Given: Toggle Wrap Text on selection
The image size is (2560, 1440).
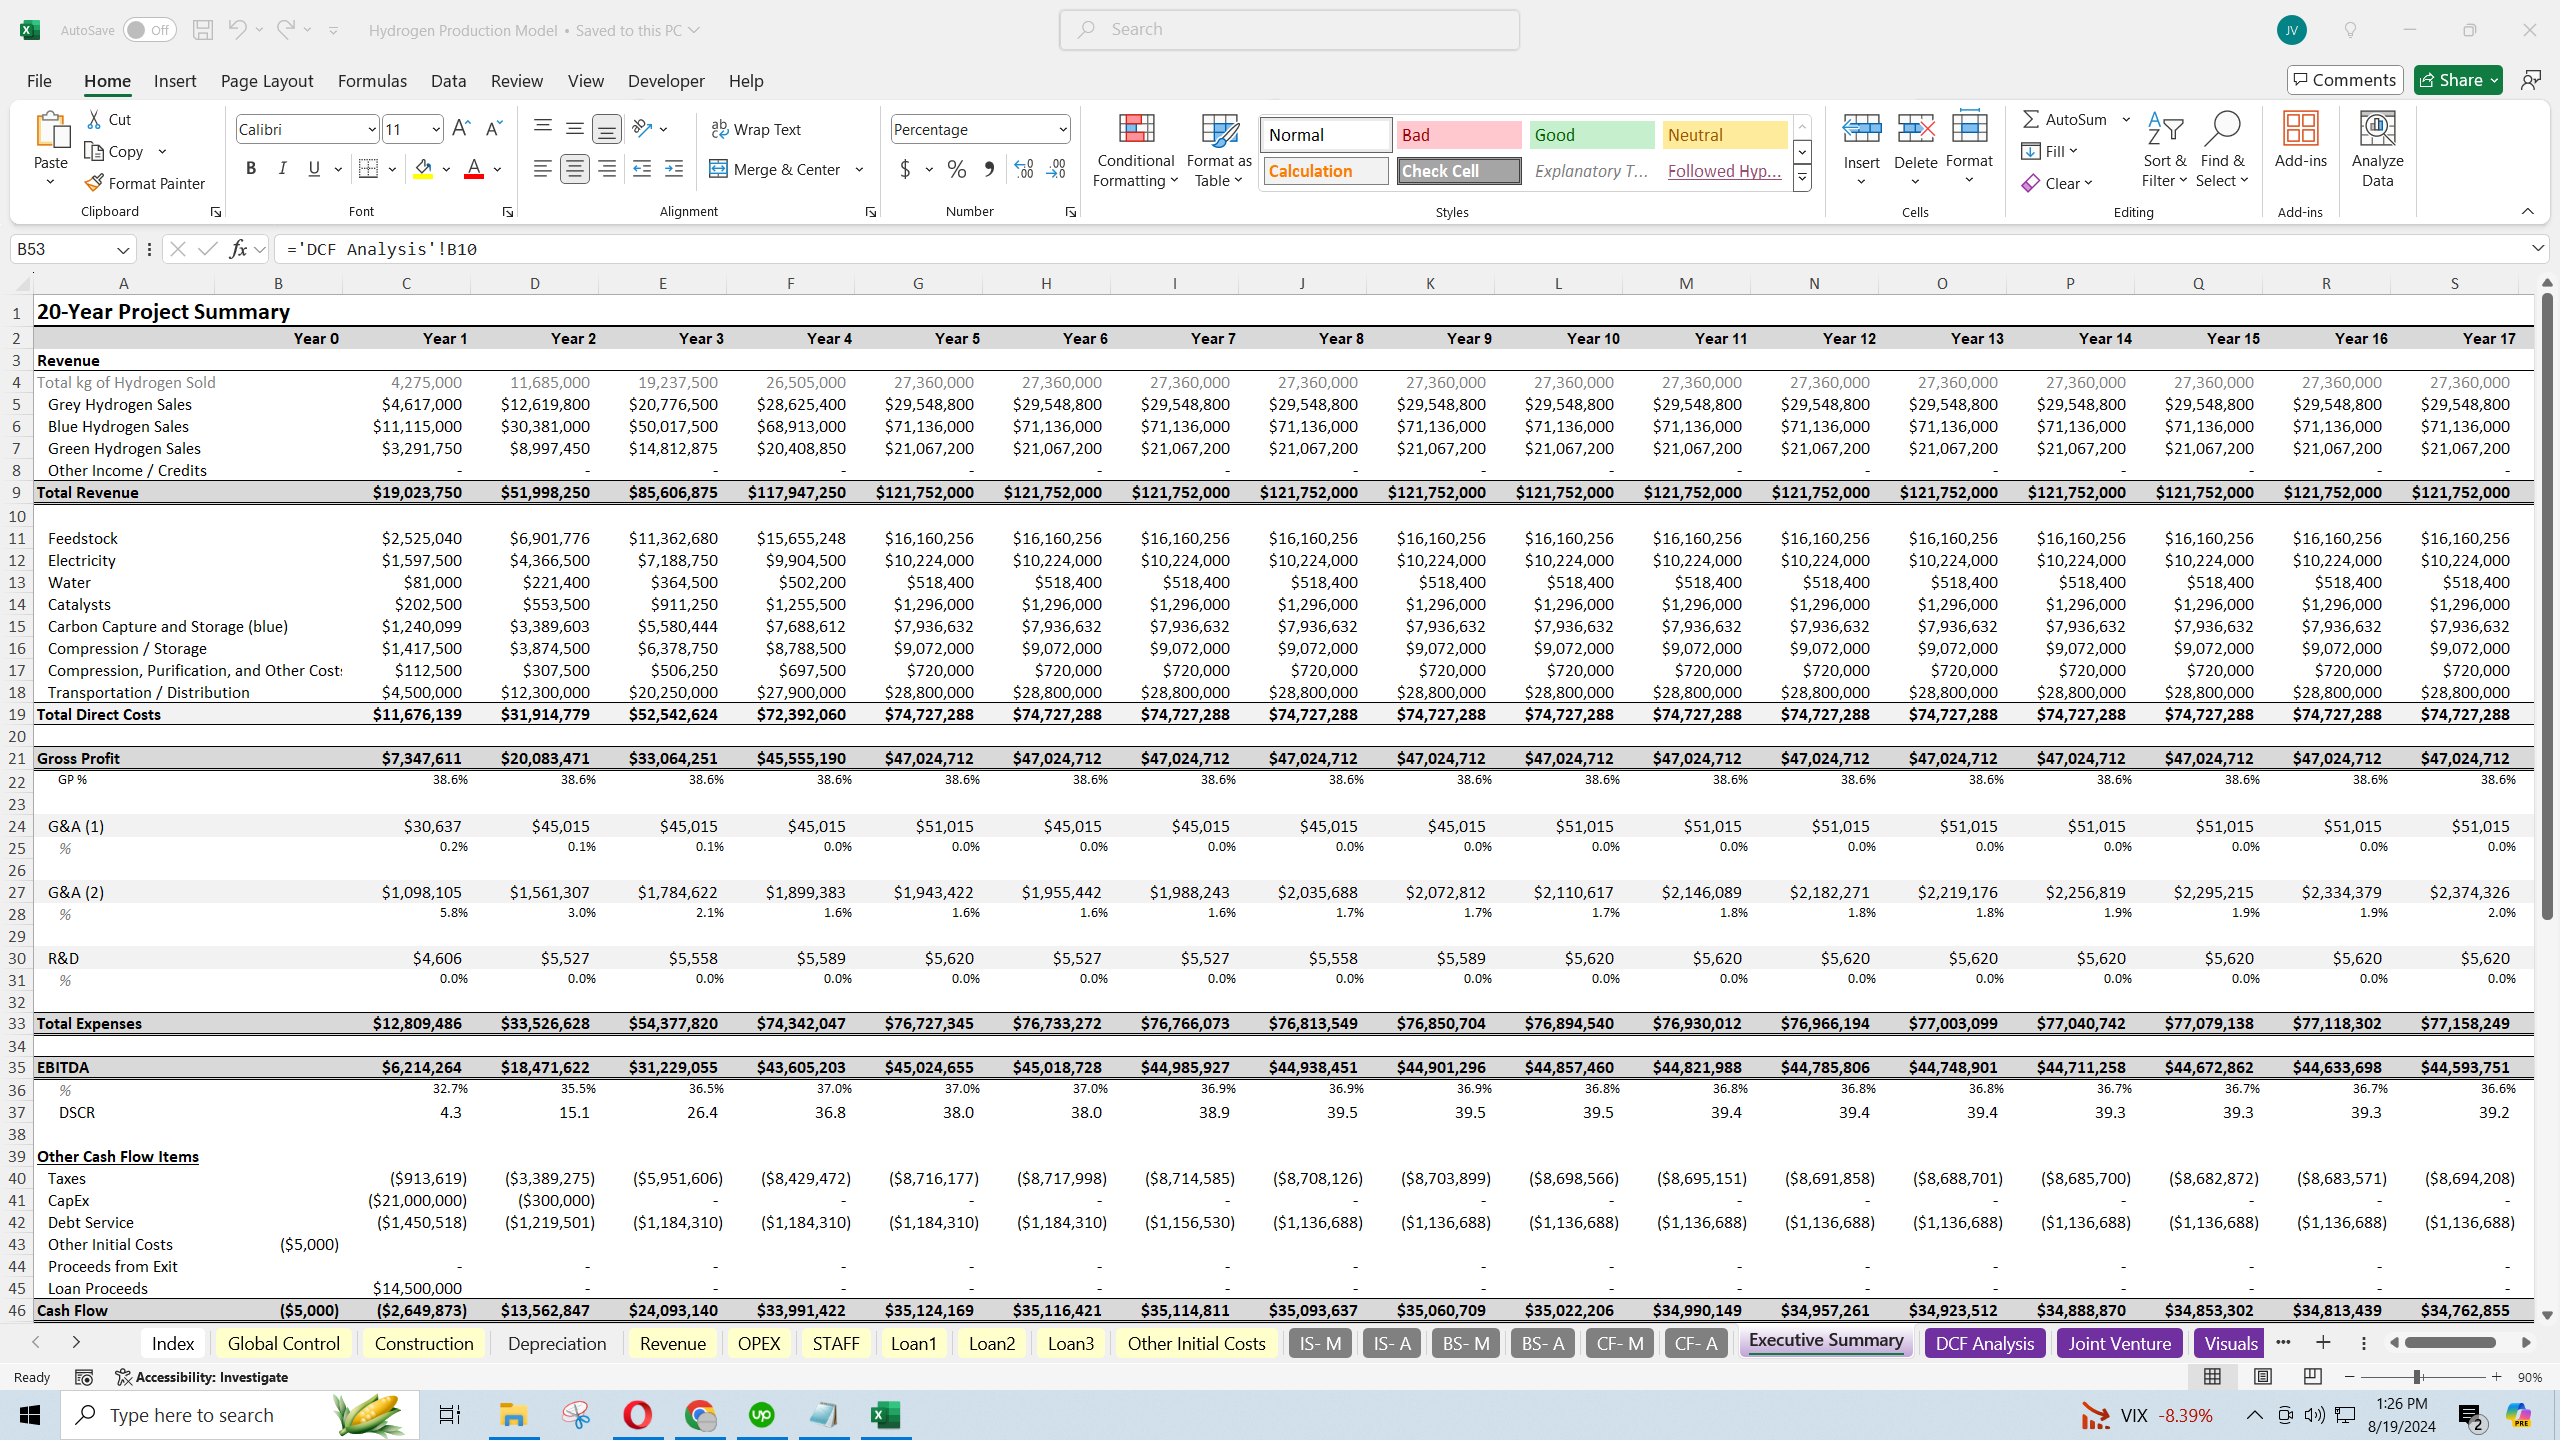Looking at the screenshot, I should coord(756,129).
